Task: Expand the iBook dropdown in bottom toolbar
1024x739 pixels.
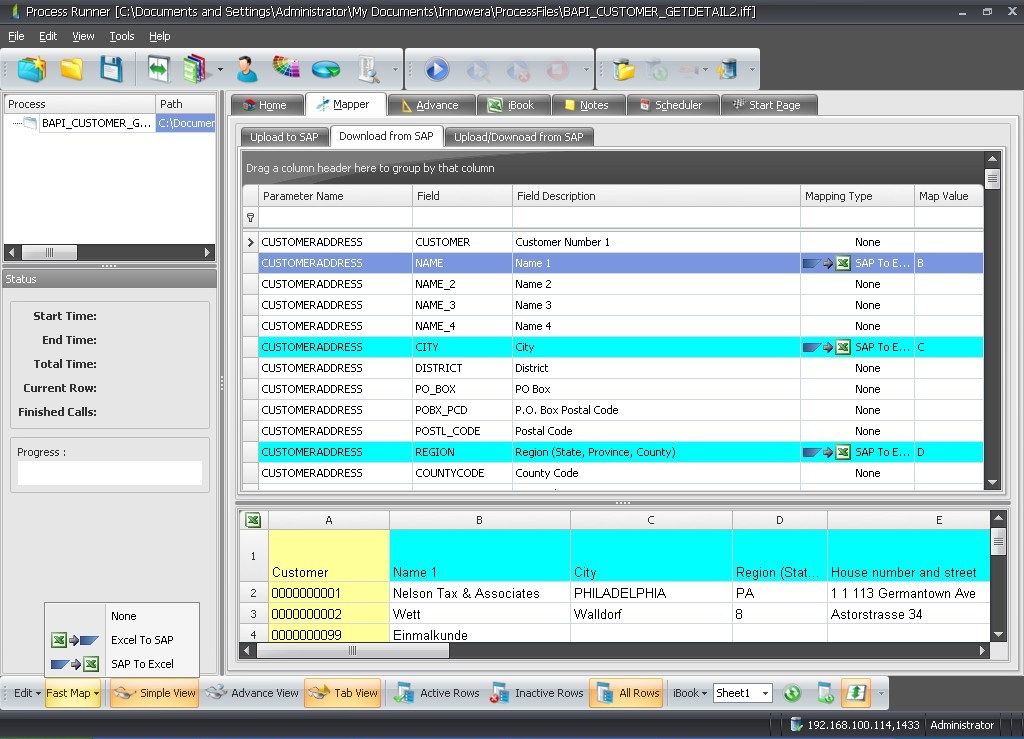Action: 690,693
